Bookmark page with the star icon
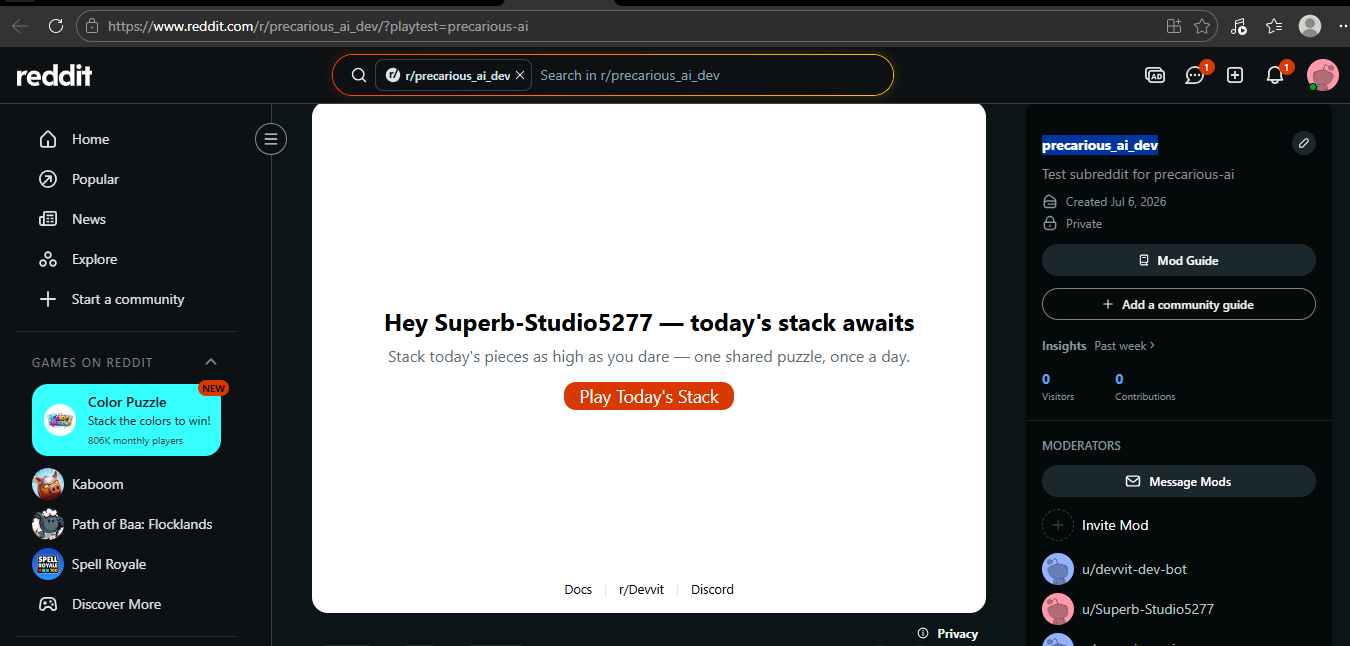The width and height of the screenshot is (1350, 646). coord(1202,26)
